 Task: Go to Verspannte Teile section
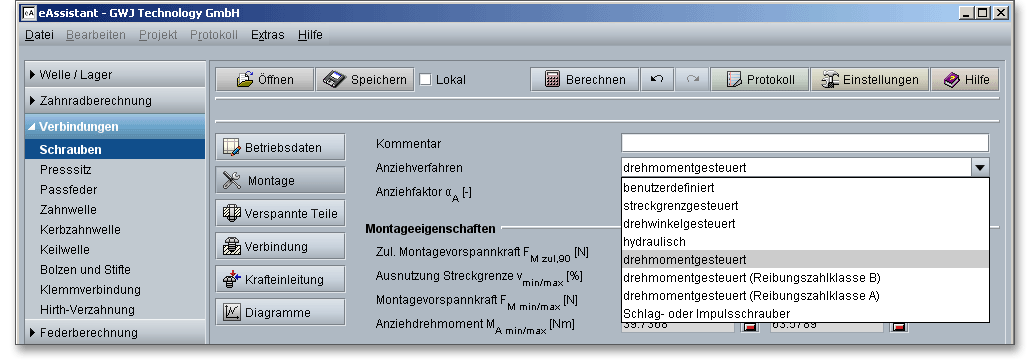tap(280, 214)
